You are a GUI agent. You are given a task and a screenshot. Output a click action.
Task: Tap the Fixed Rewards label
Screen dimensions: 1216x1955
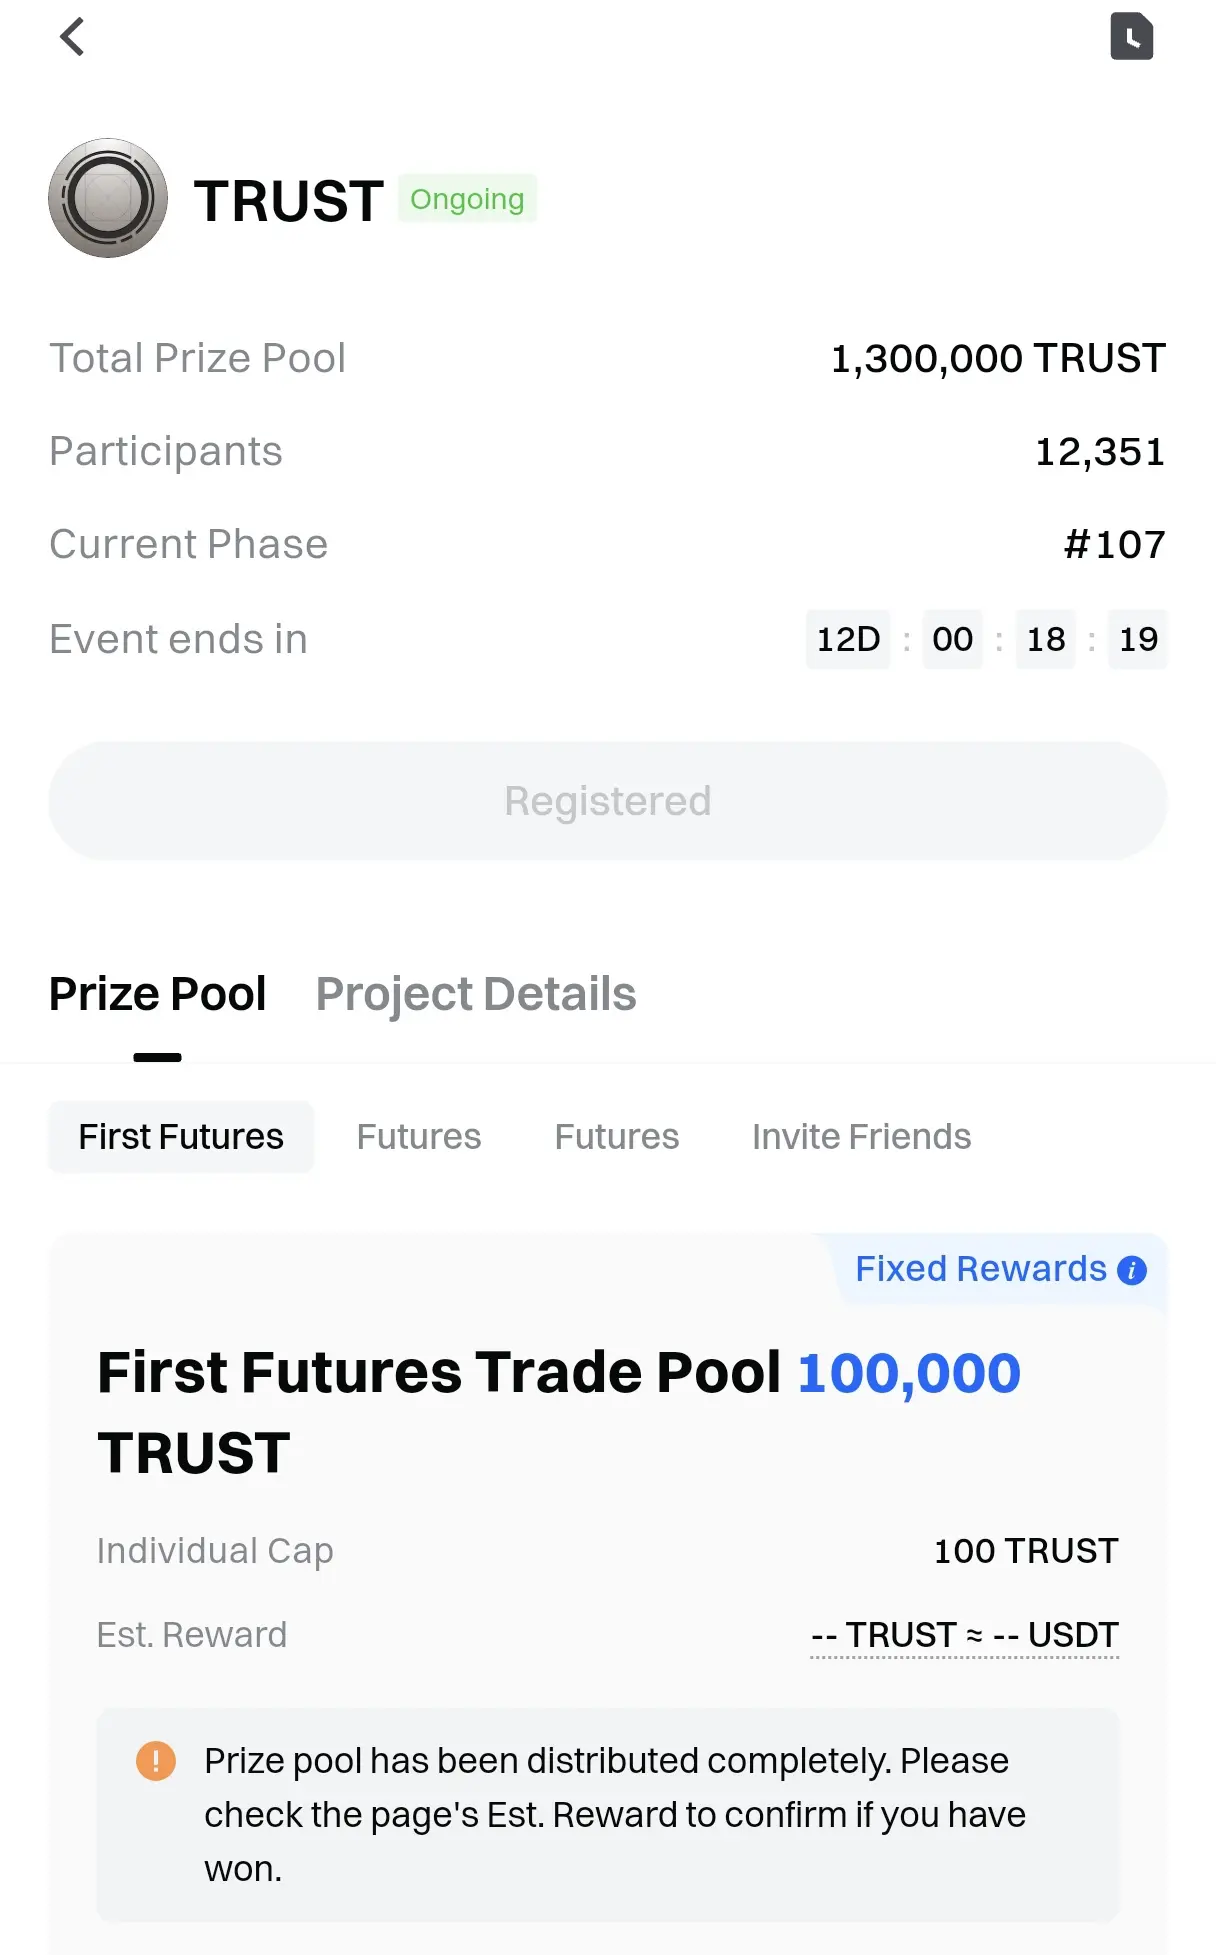[x=980, y=1269]
